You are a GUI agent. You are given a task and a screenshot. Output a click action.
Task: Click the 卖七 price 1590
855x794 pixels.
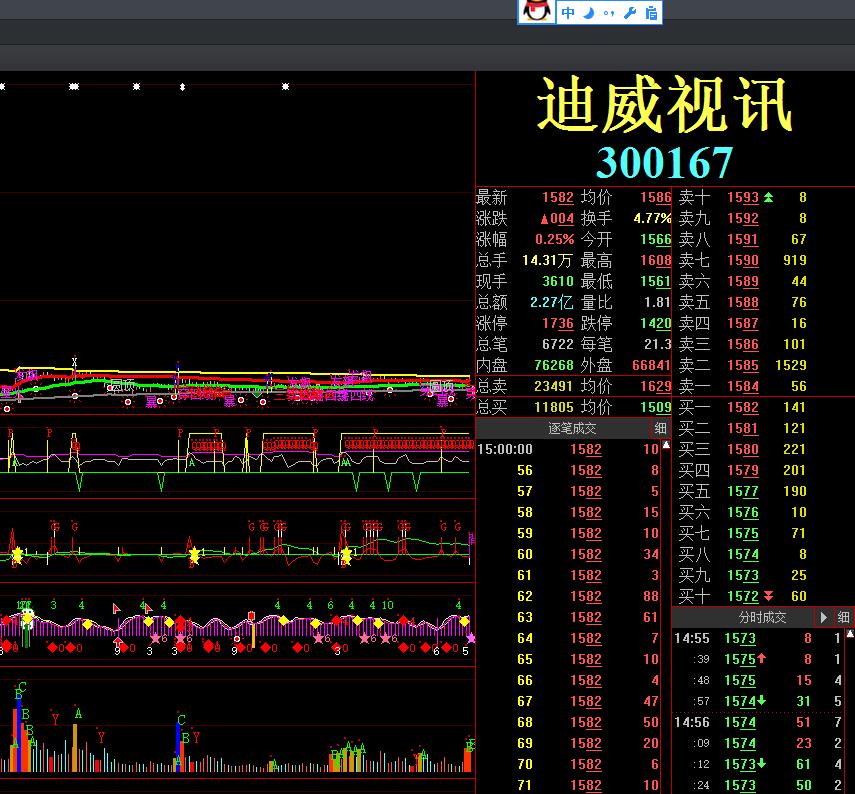(743, 260)
